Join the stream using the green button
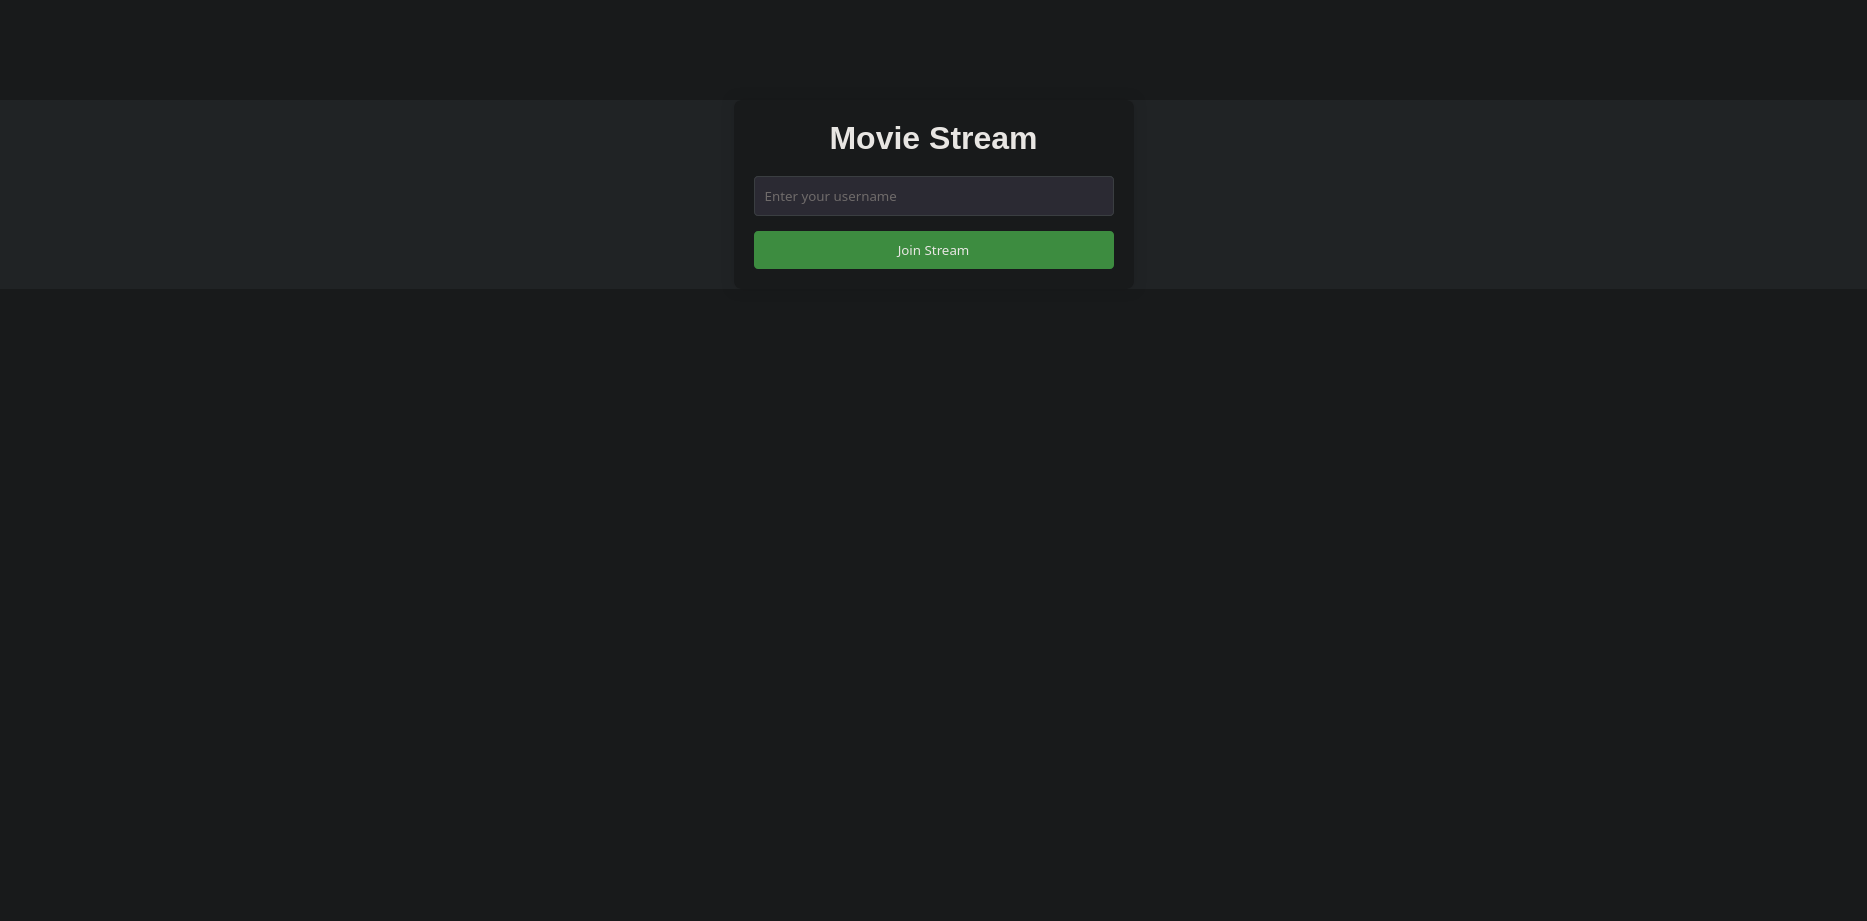The image size is (1867, 921). [x=933, y=250]
